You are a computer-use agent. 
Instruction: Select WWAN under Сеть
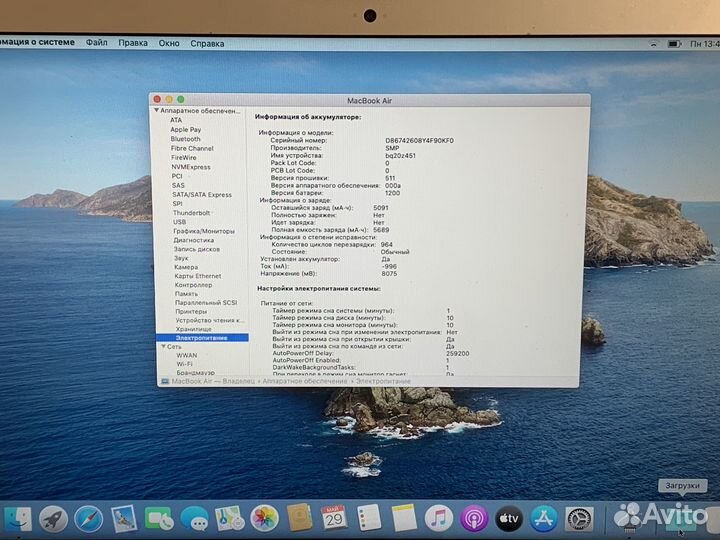click(187, 355)
